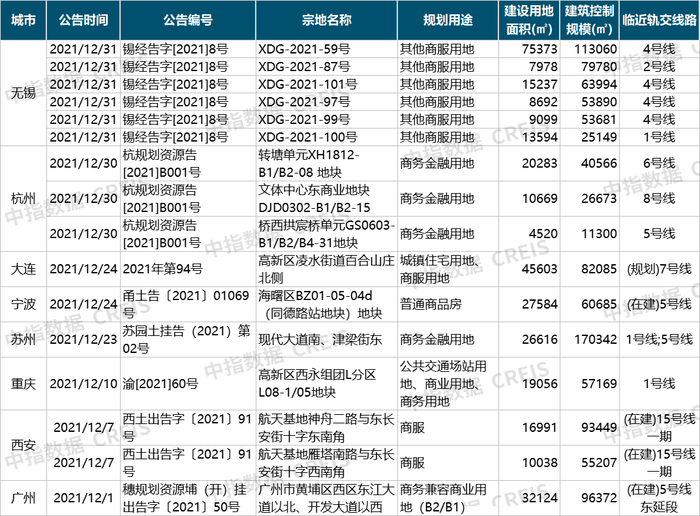Click land area value 75373
Screen dimensions: 700x516
540,49
